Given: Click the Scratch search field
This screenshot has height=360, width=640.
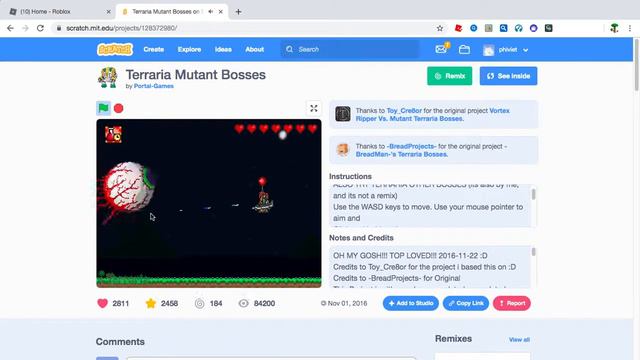Looking at the screenshot, I should coord(350,49).
